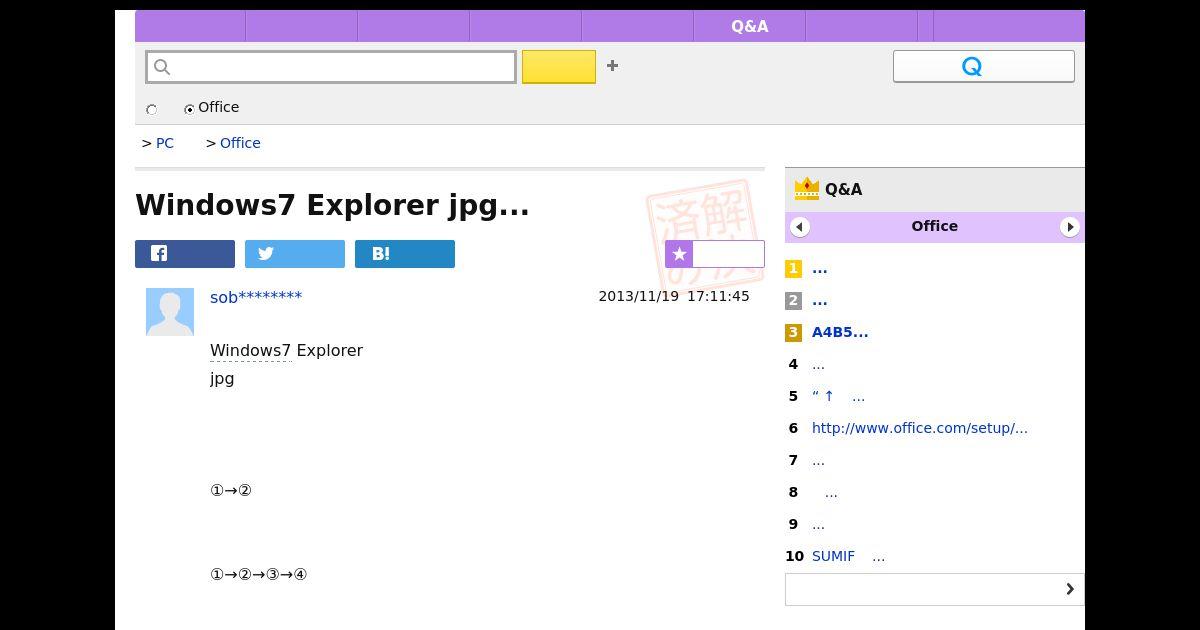Click the more button with chevron below ranking

tap(935, 589)
